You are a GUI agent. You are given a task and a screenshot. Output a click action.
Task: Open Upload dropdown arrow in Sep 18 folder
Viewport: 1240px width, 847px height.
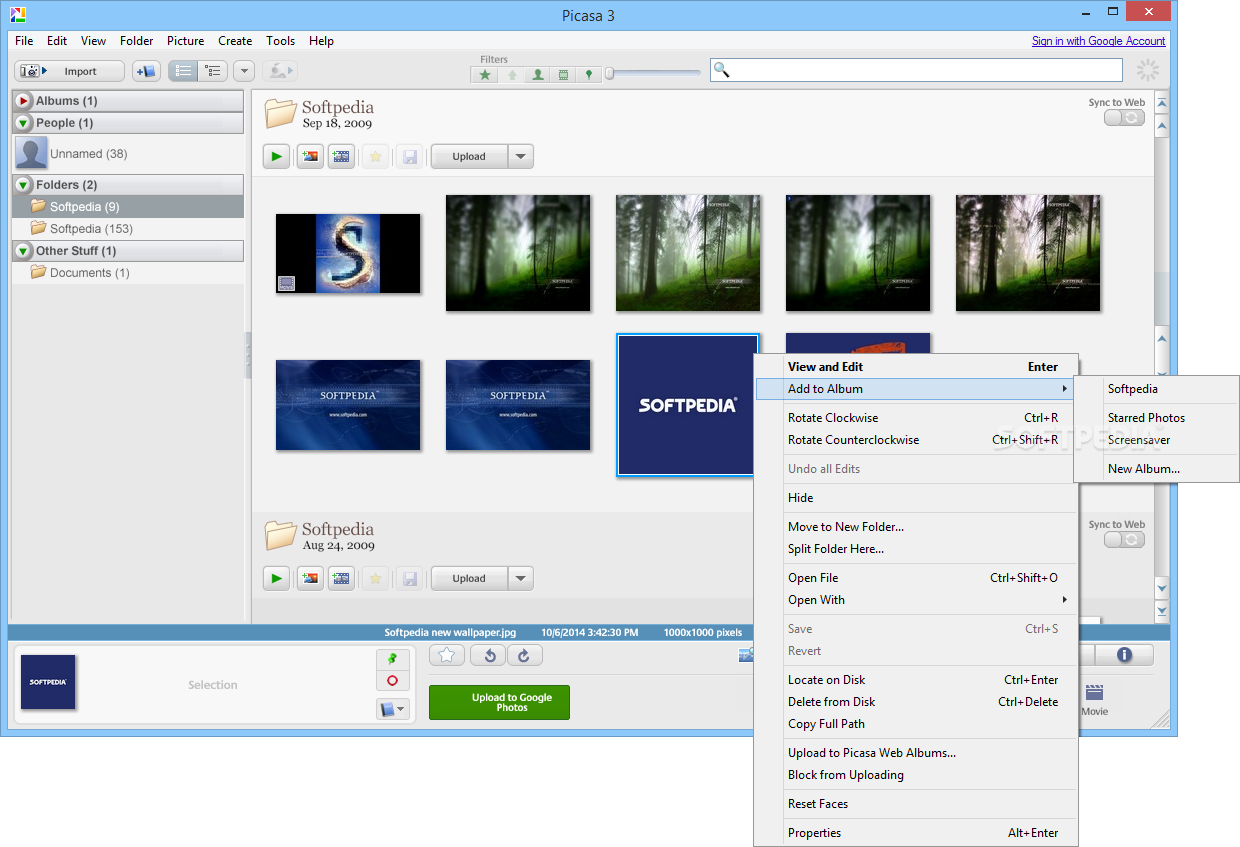point(520,156)
